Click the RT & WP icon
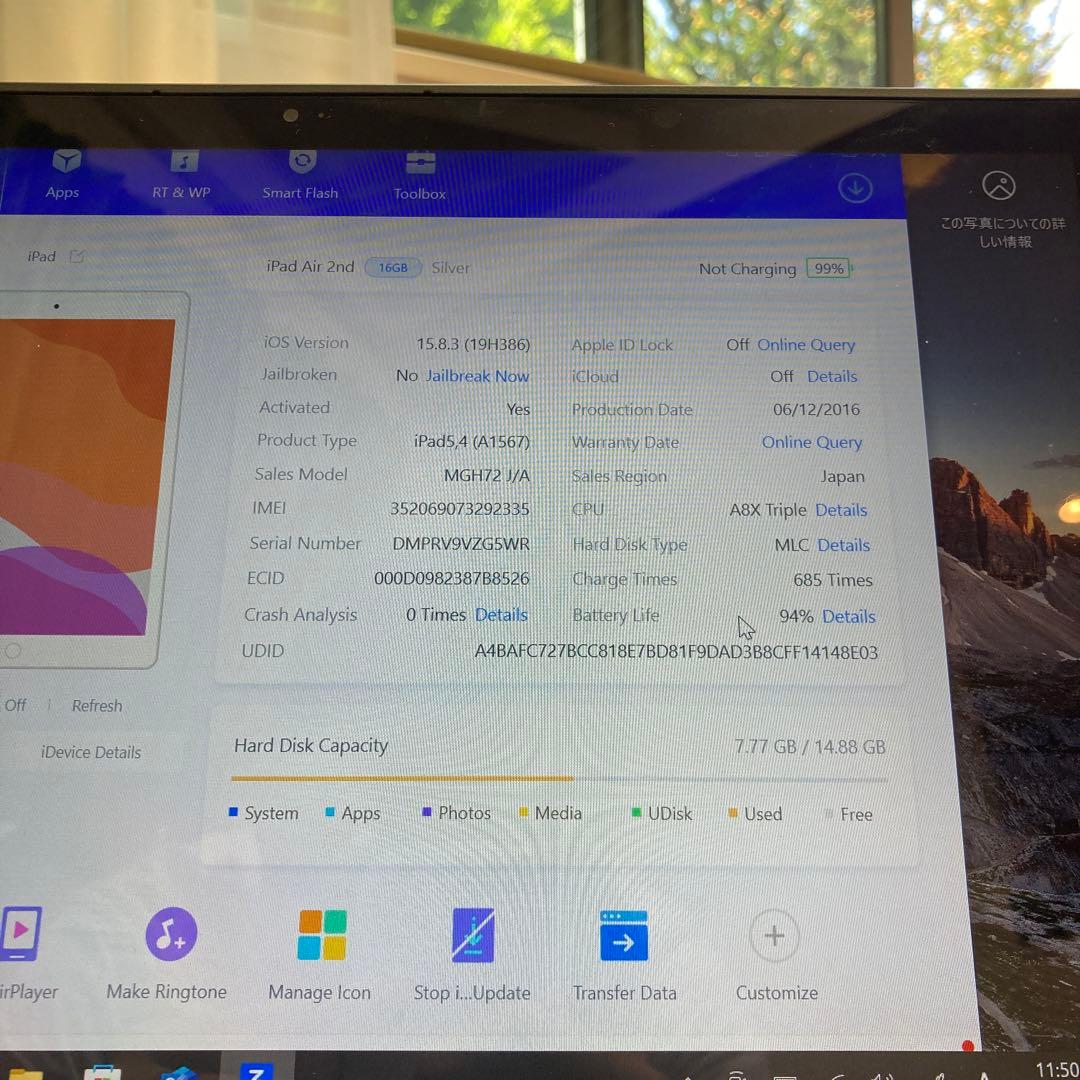The width and height of the screenshot is (1080, 1080). pos(181,175)
